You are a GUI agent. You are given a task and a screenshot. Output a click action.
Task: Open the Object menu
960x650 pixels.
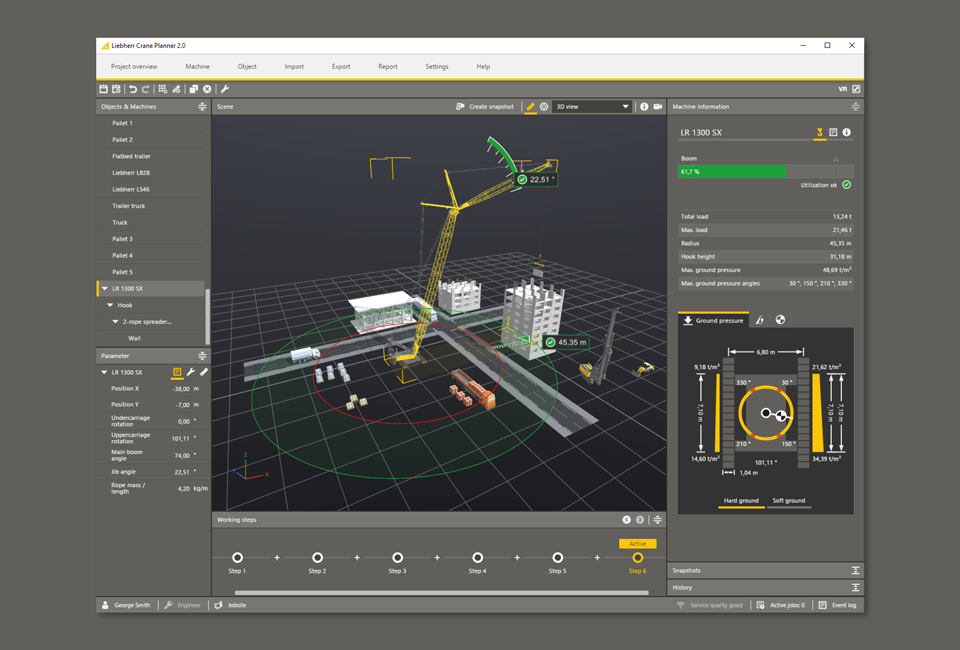pos(247,67)
